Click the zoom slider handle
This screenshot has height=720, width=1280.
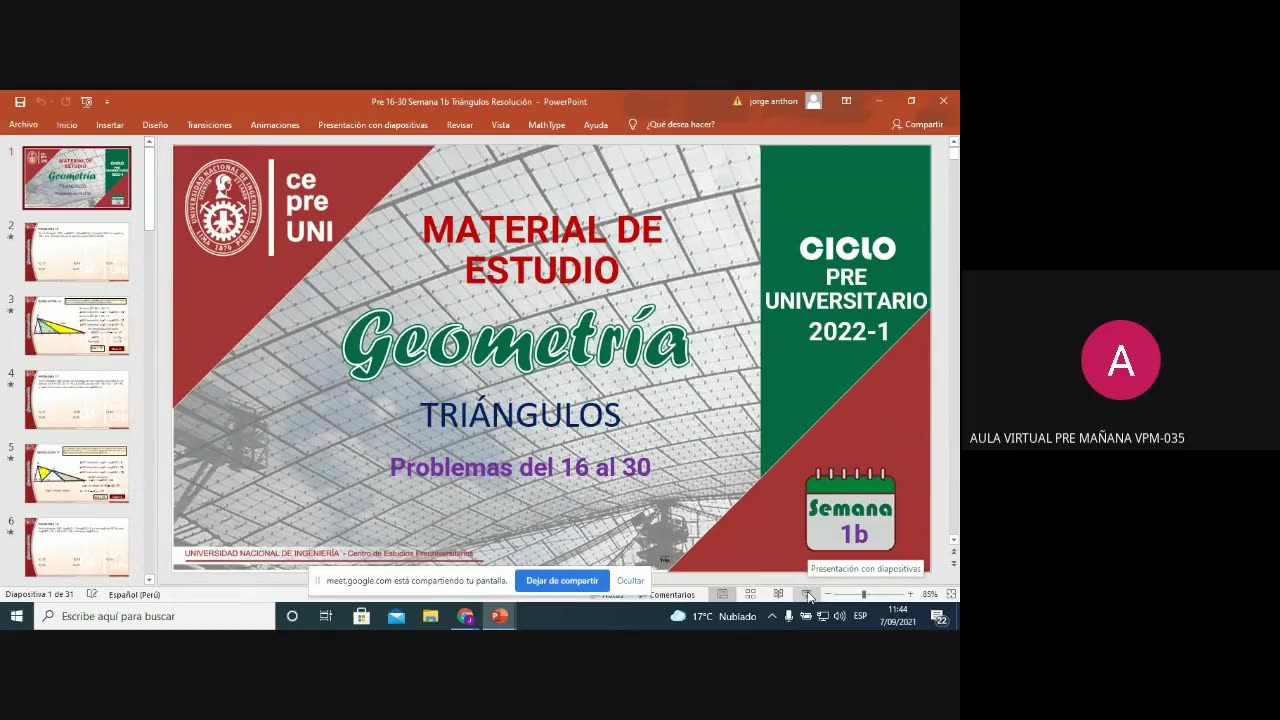click(x=864, y=594)
